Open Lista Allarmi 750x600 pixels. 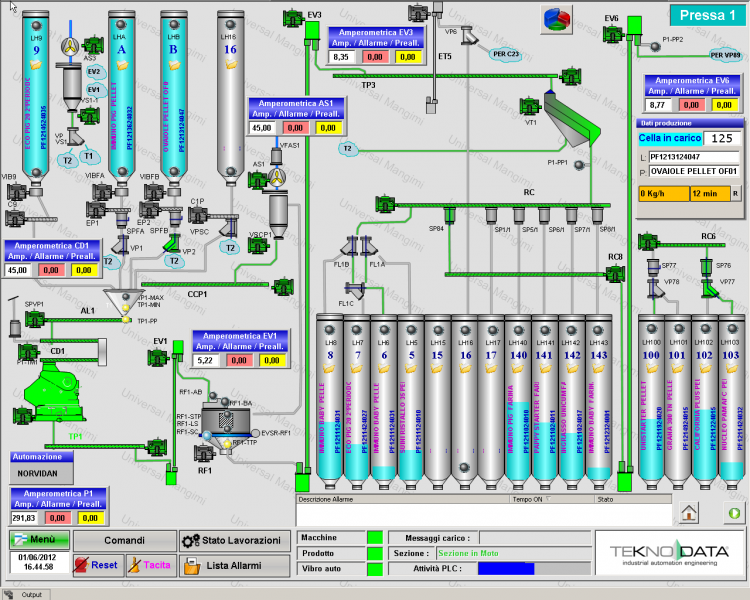[235, 566]
